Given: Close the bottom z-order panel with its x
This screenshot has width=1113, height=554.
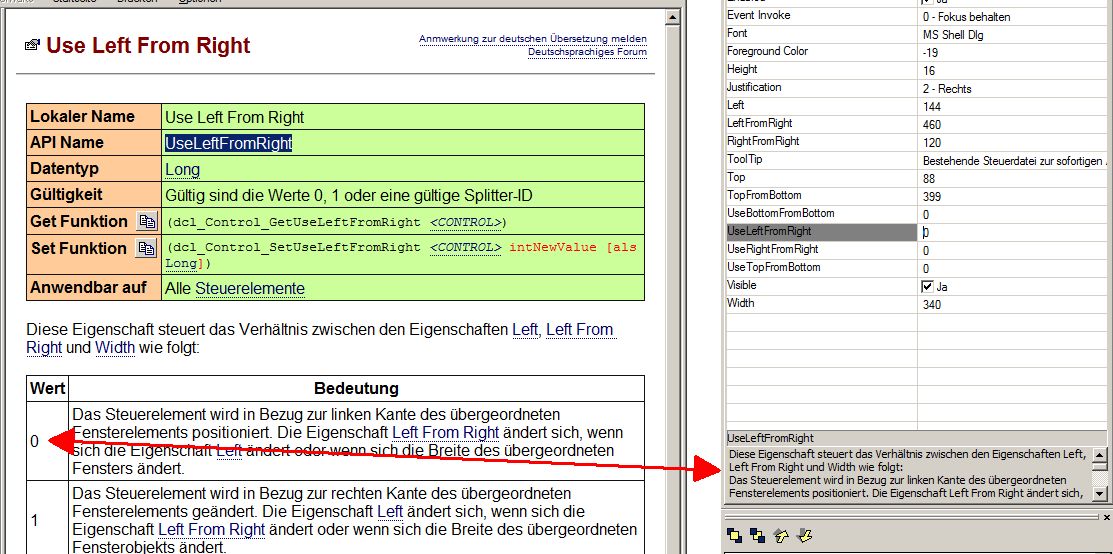Looking at the screenshot, I should click(x=1107, y=517).
